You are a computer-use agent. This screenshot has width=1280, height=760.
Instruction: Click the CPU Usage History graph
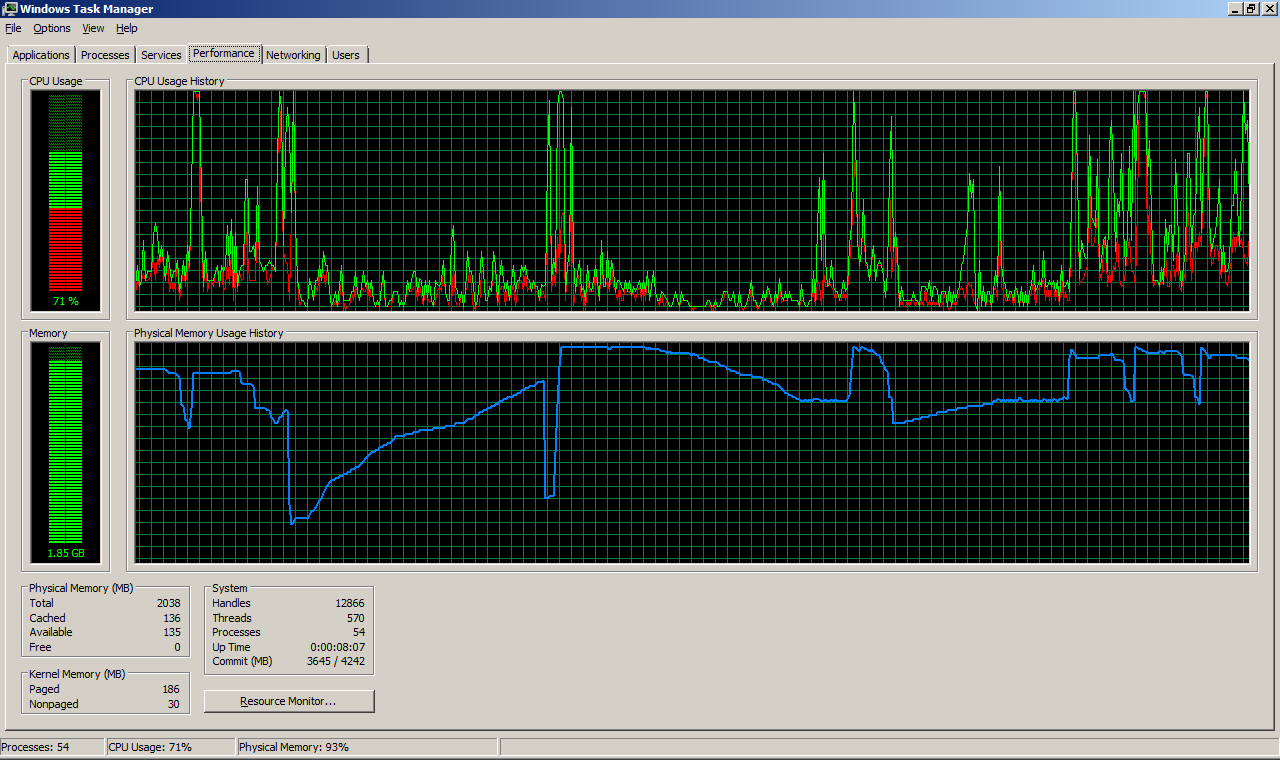(692, 200)
